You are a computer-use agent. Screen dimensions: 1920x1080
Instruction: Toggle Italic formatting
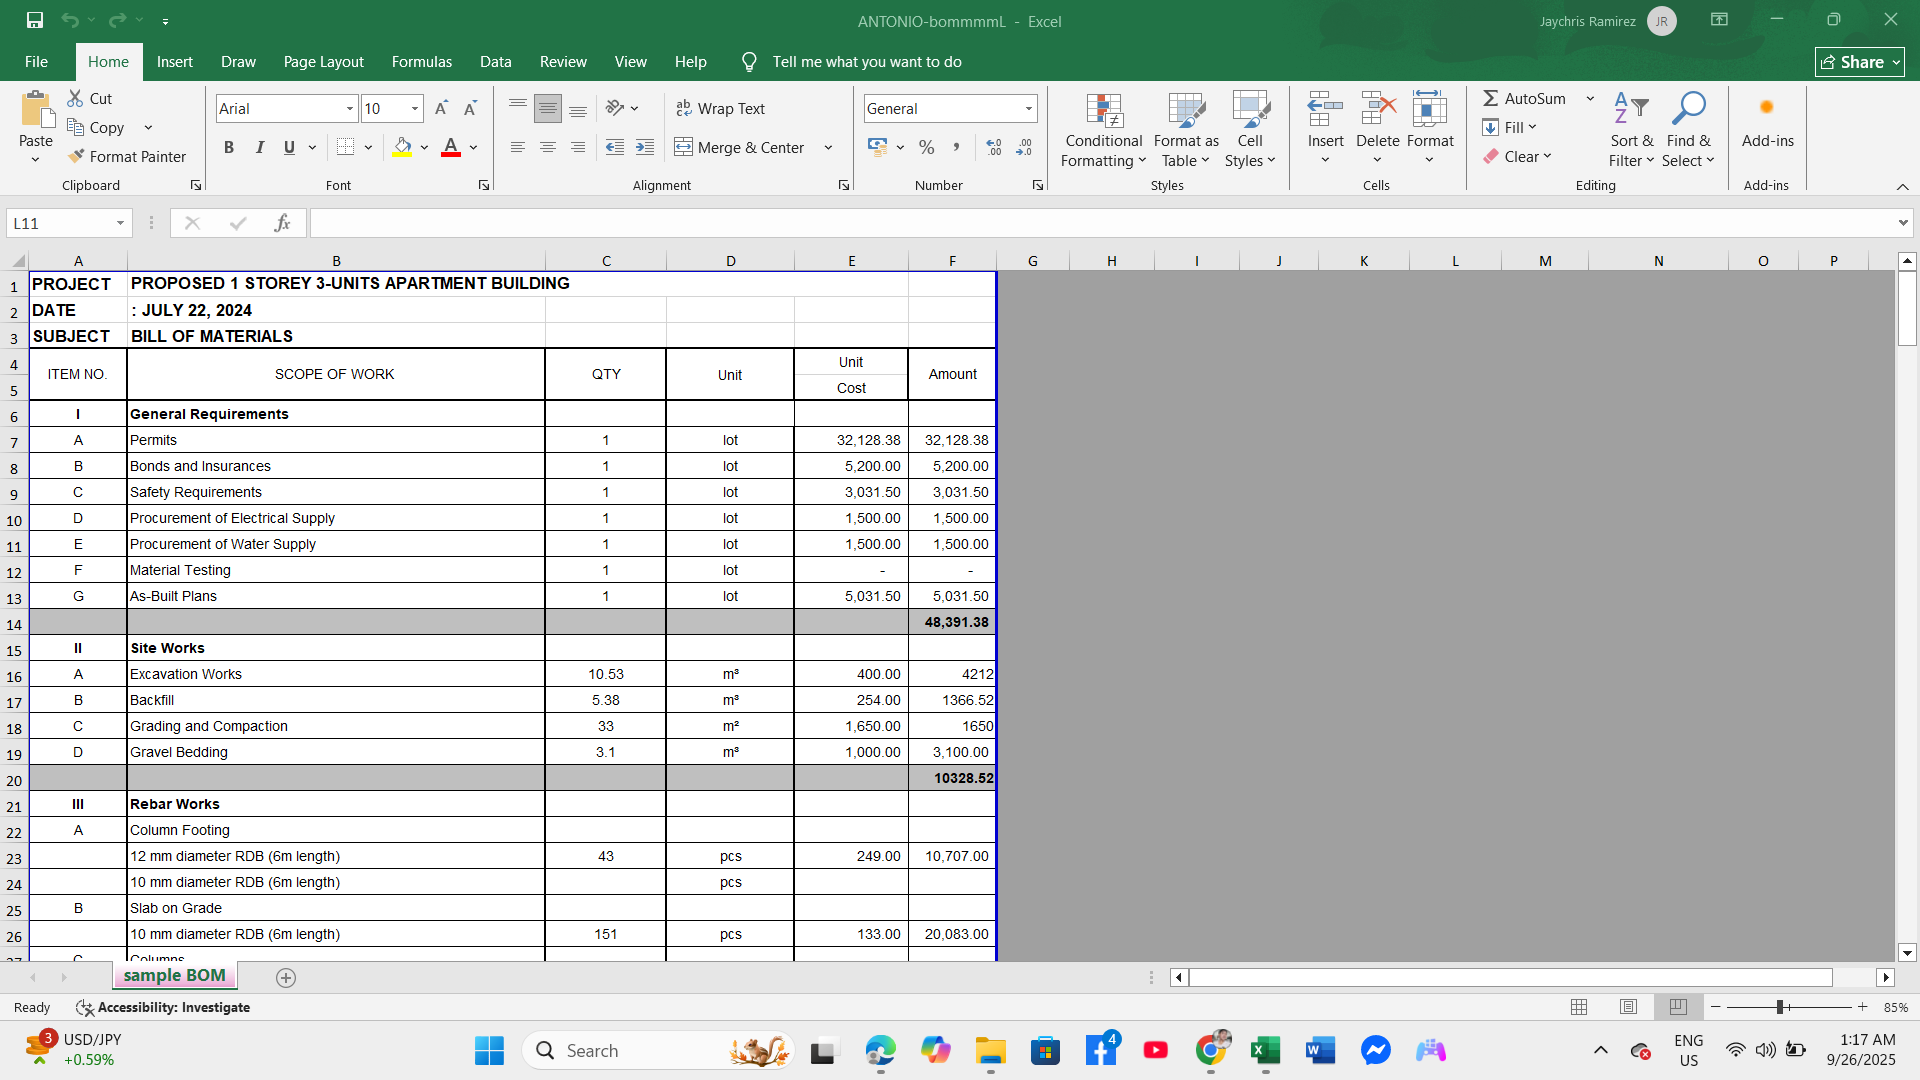[x=259, y=147]
